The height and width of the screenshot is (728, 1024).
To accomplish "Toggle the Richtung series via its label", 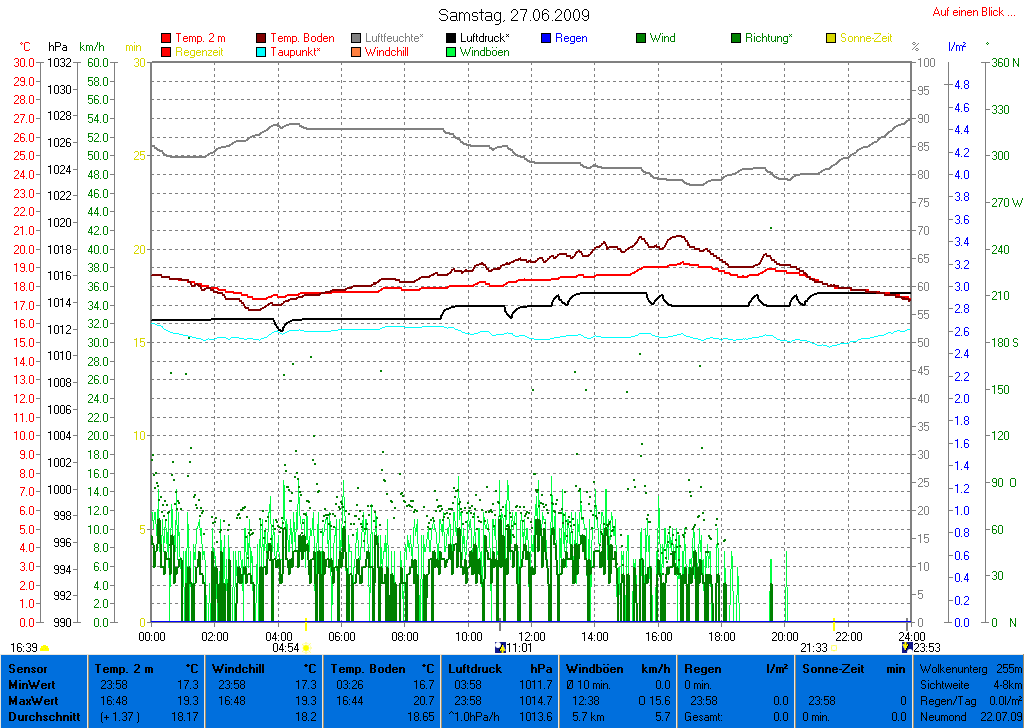I will [768, 39].
